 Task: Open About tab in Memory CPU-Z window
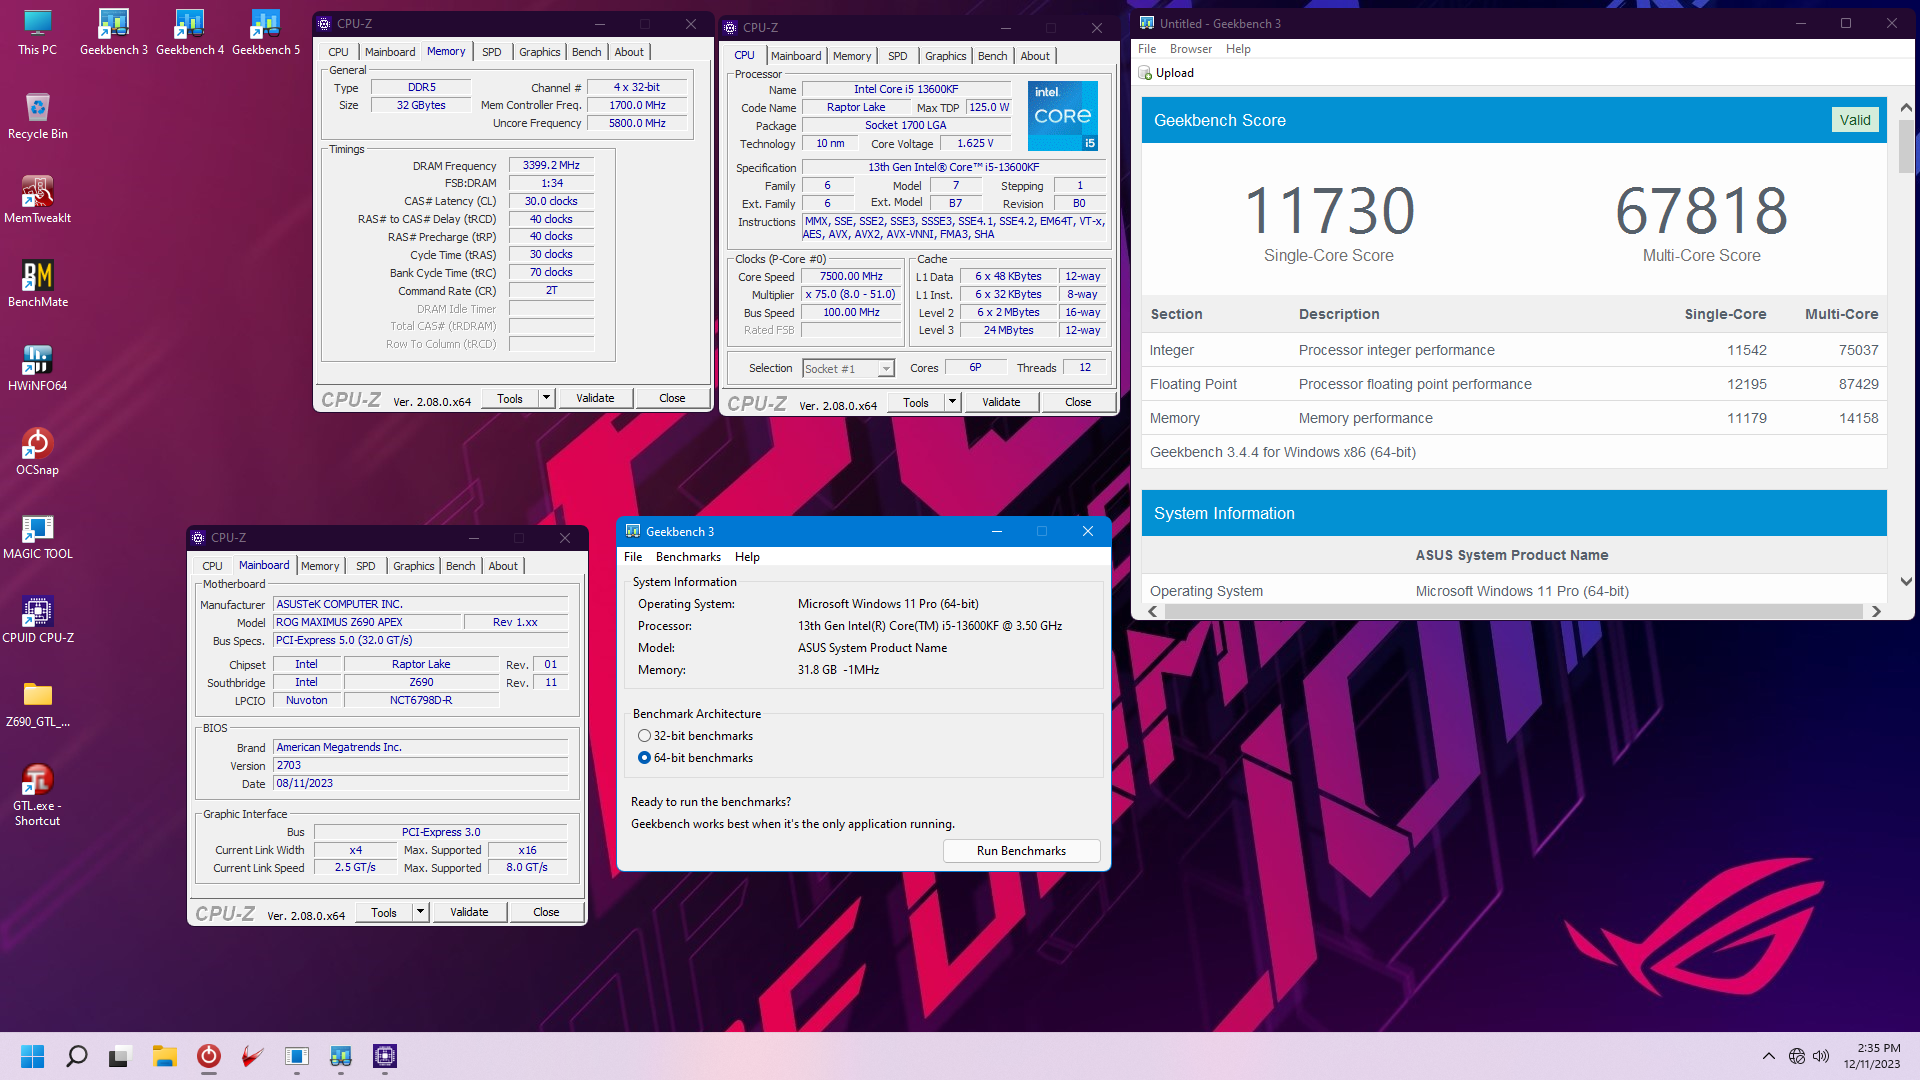pyautogui.click(x=629, y=52)
